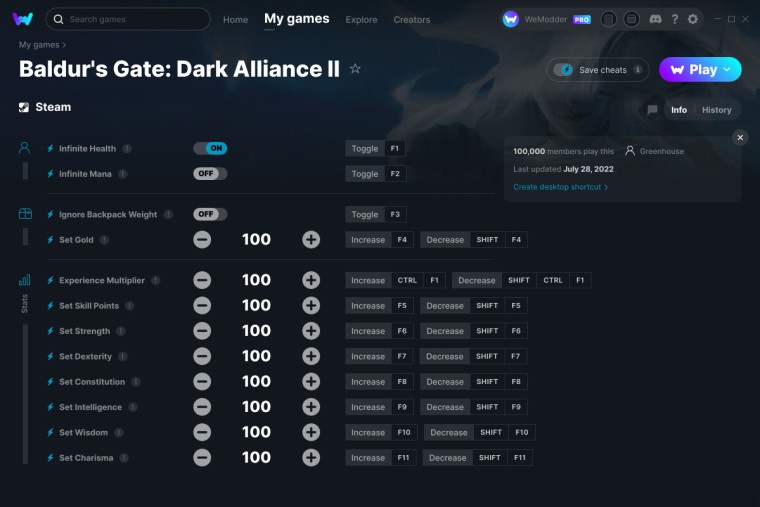Screen dimensions: 760x507
Task: Click Decrease SHIFT F11 hotkey for Charisma
Action: tap(477, 458)
